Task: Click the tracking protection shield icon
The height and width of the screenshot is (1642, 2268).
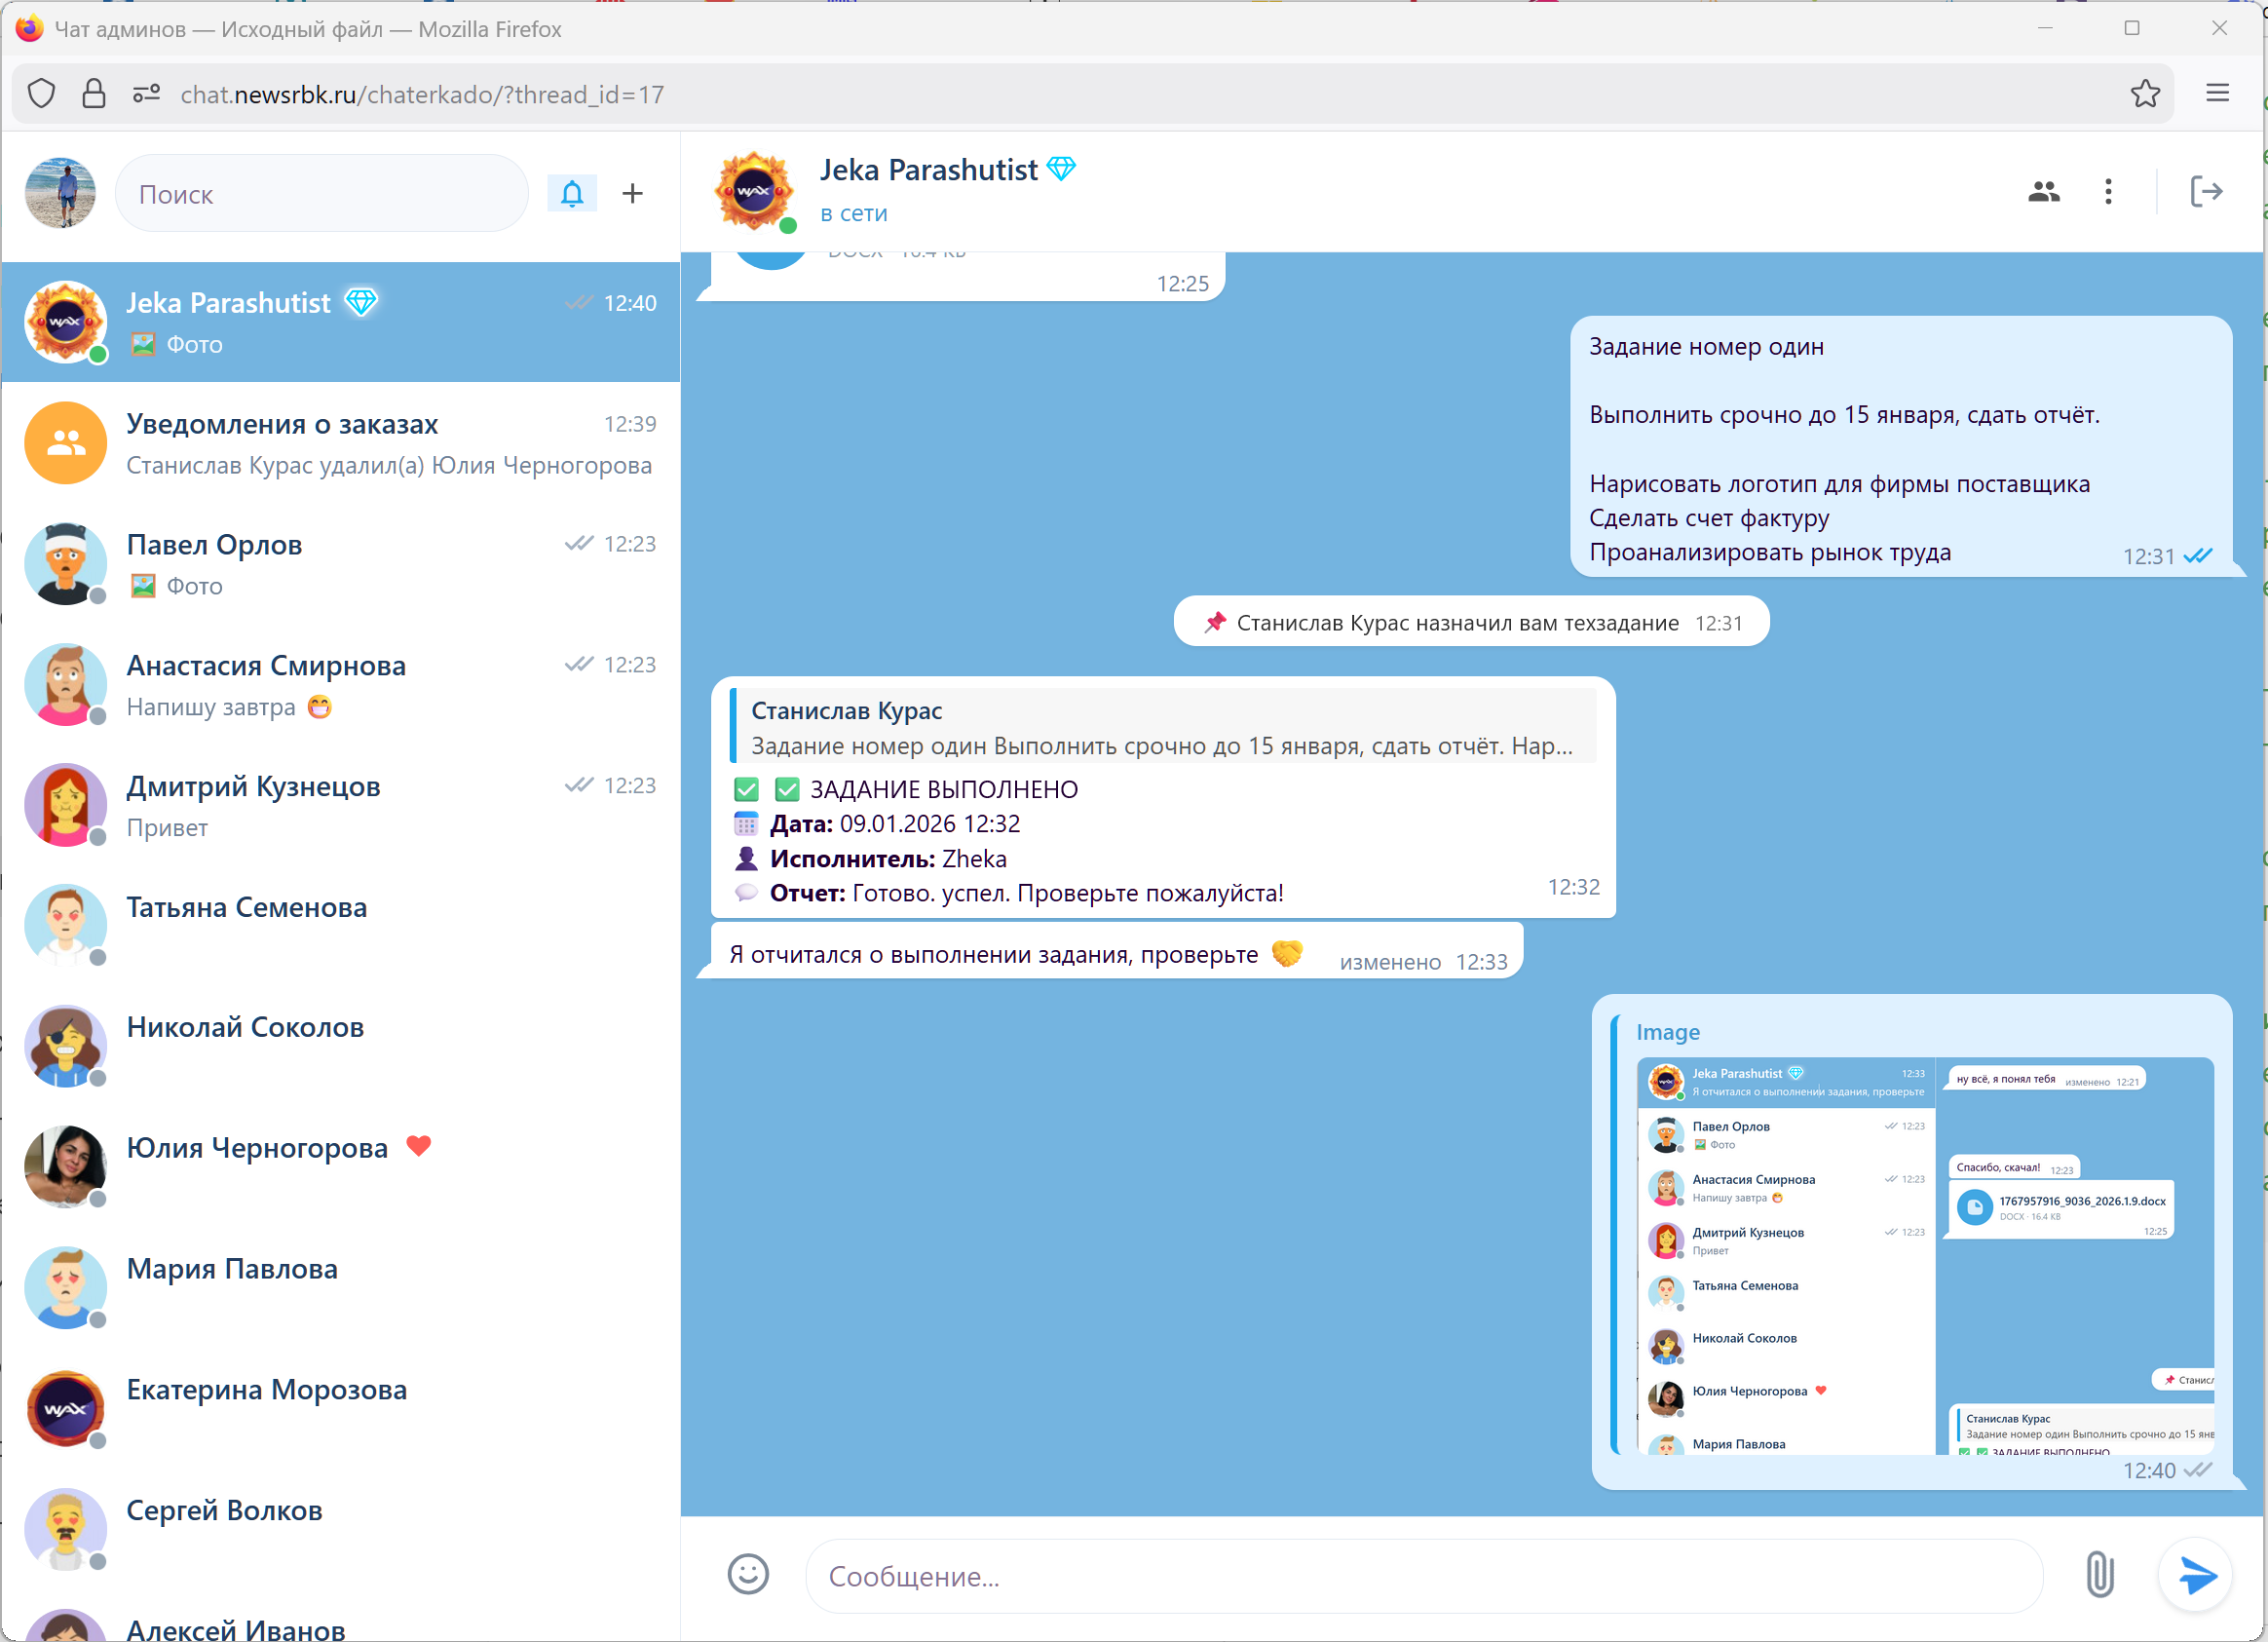Action: click(x=41, y=93)
